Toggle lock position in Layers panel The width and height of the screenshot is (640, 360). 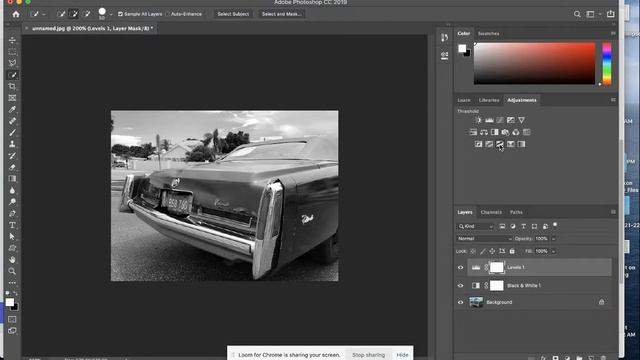click(492, 251)
